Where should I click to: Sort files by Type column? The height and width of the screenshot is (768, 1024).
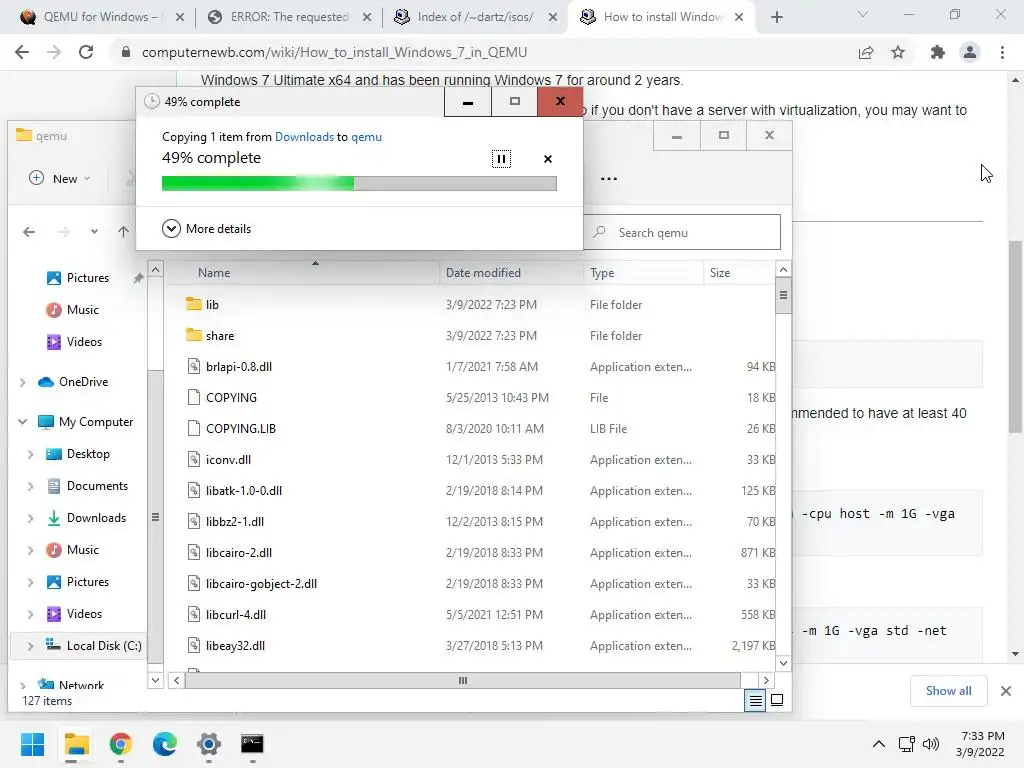coord(643,273)
